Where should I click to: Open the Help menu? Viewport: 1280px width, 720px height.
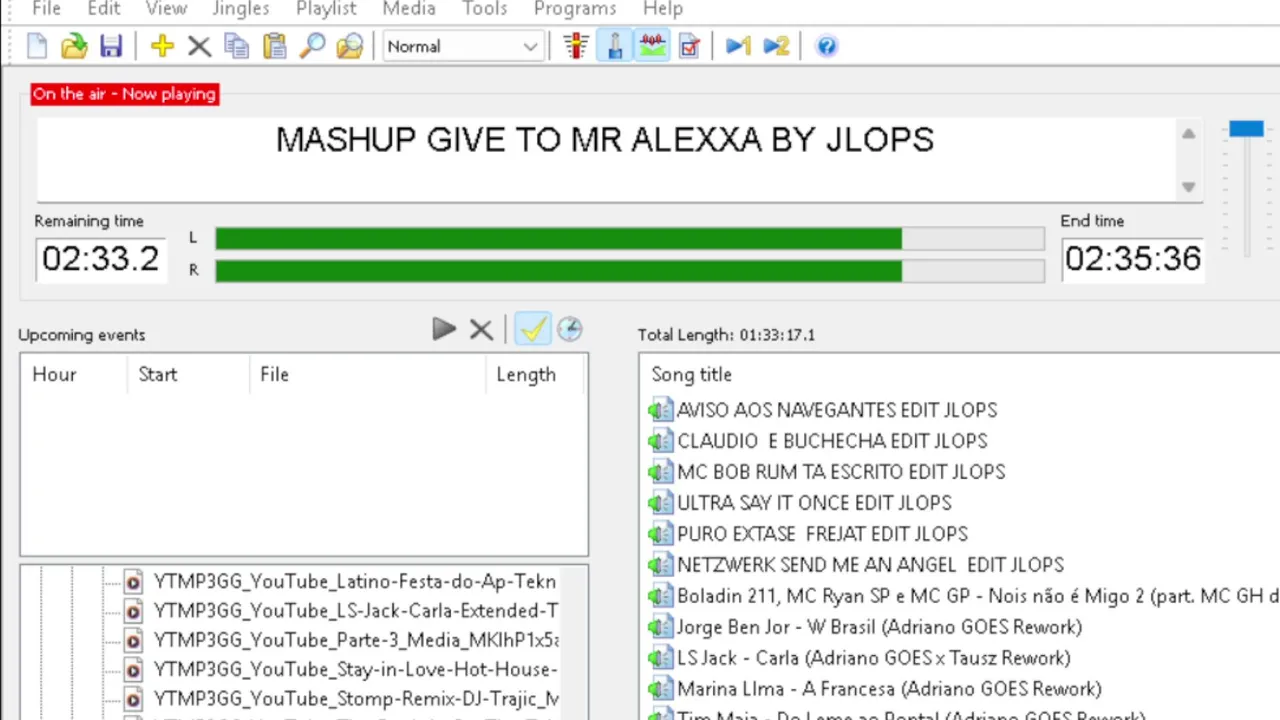(x=663, y=9)
